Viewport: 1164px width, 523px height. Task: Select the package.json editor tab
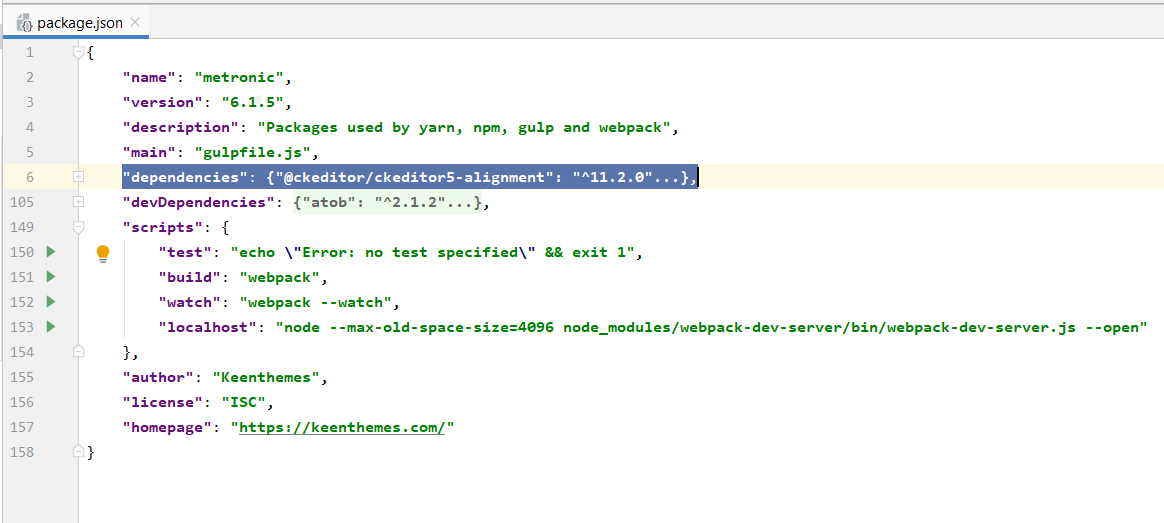point(75,23)
